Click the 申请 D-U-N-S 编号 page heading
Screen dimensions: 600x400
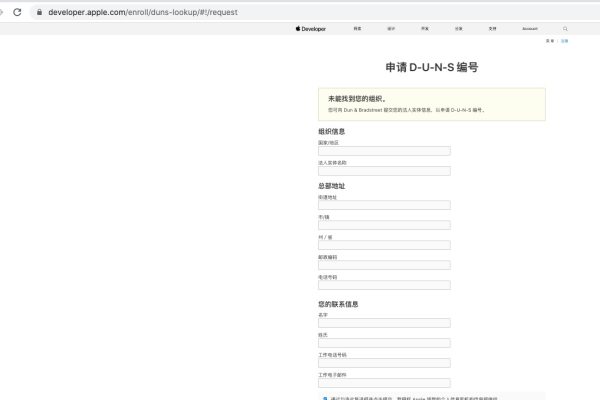[432, 67]
